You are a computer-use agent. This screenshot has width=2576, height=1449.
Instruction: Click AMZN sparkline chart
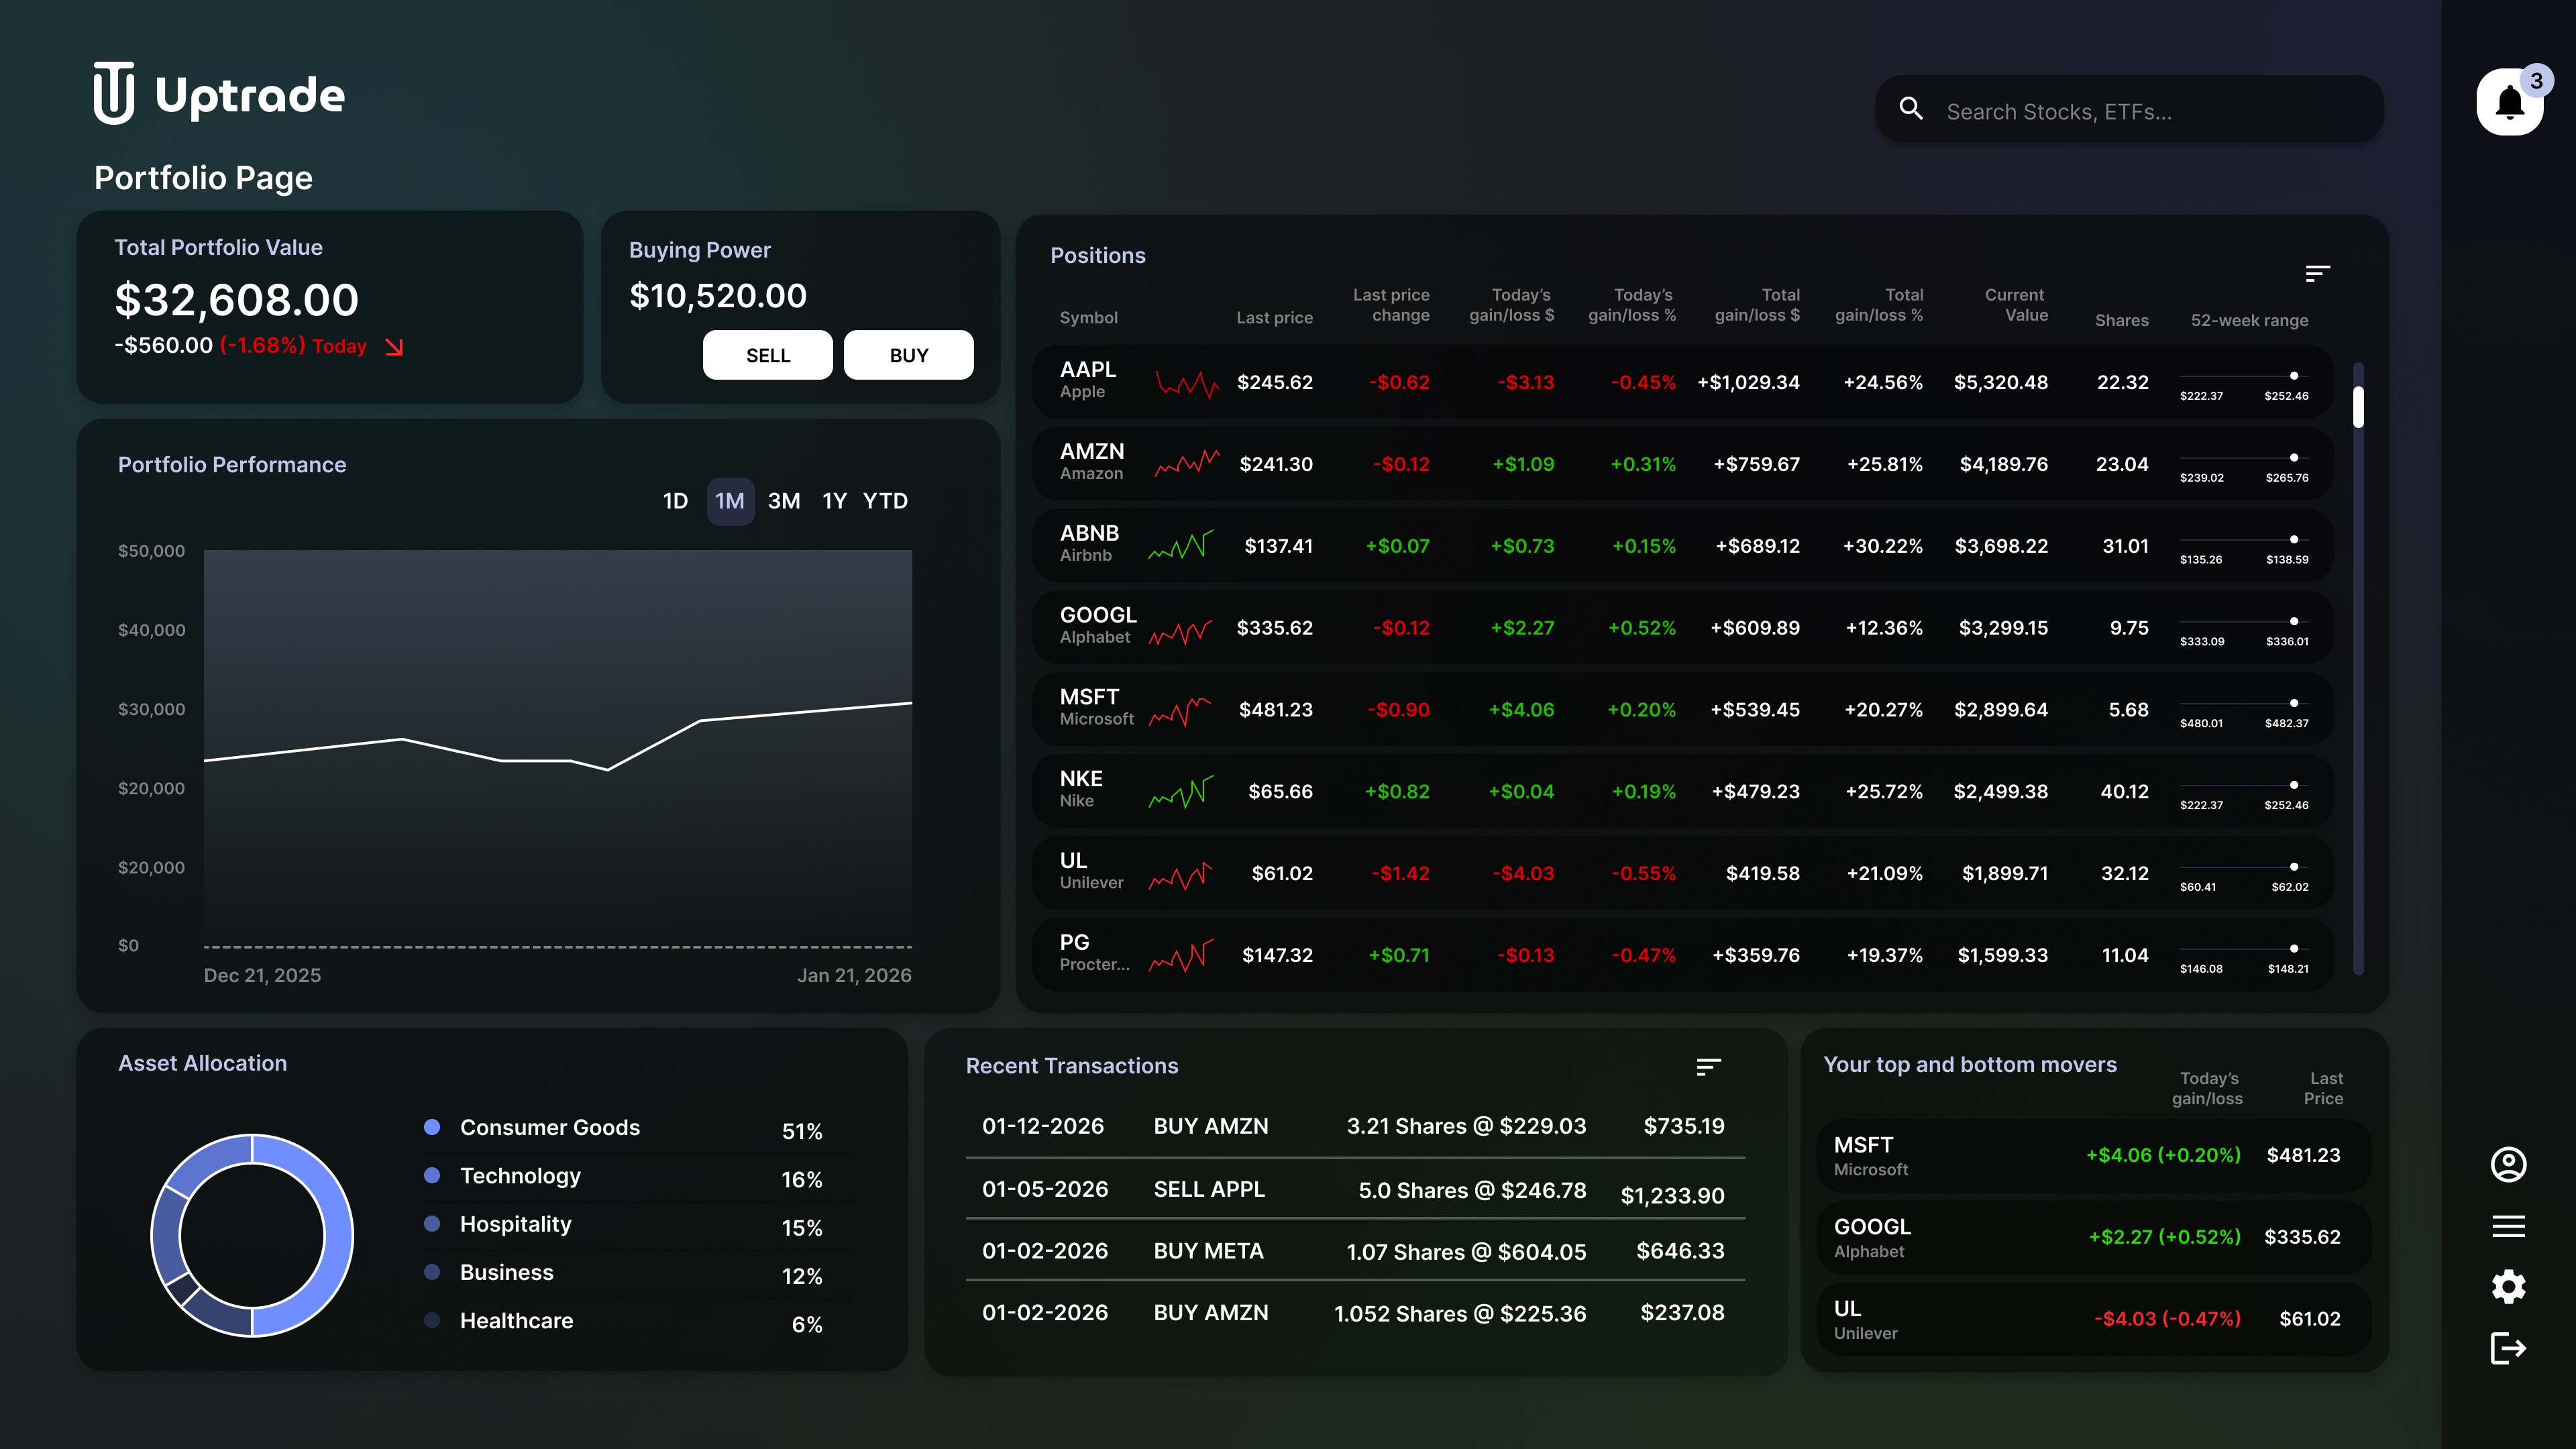tap(1187, 464)
